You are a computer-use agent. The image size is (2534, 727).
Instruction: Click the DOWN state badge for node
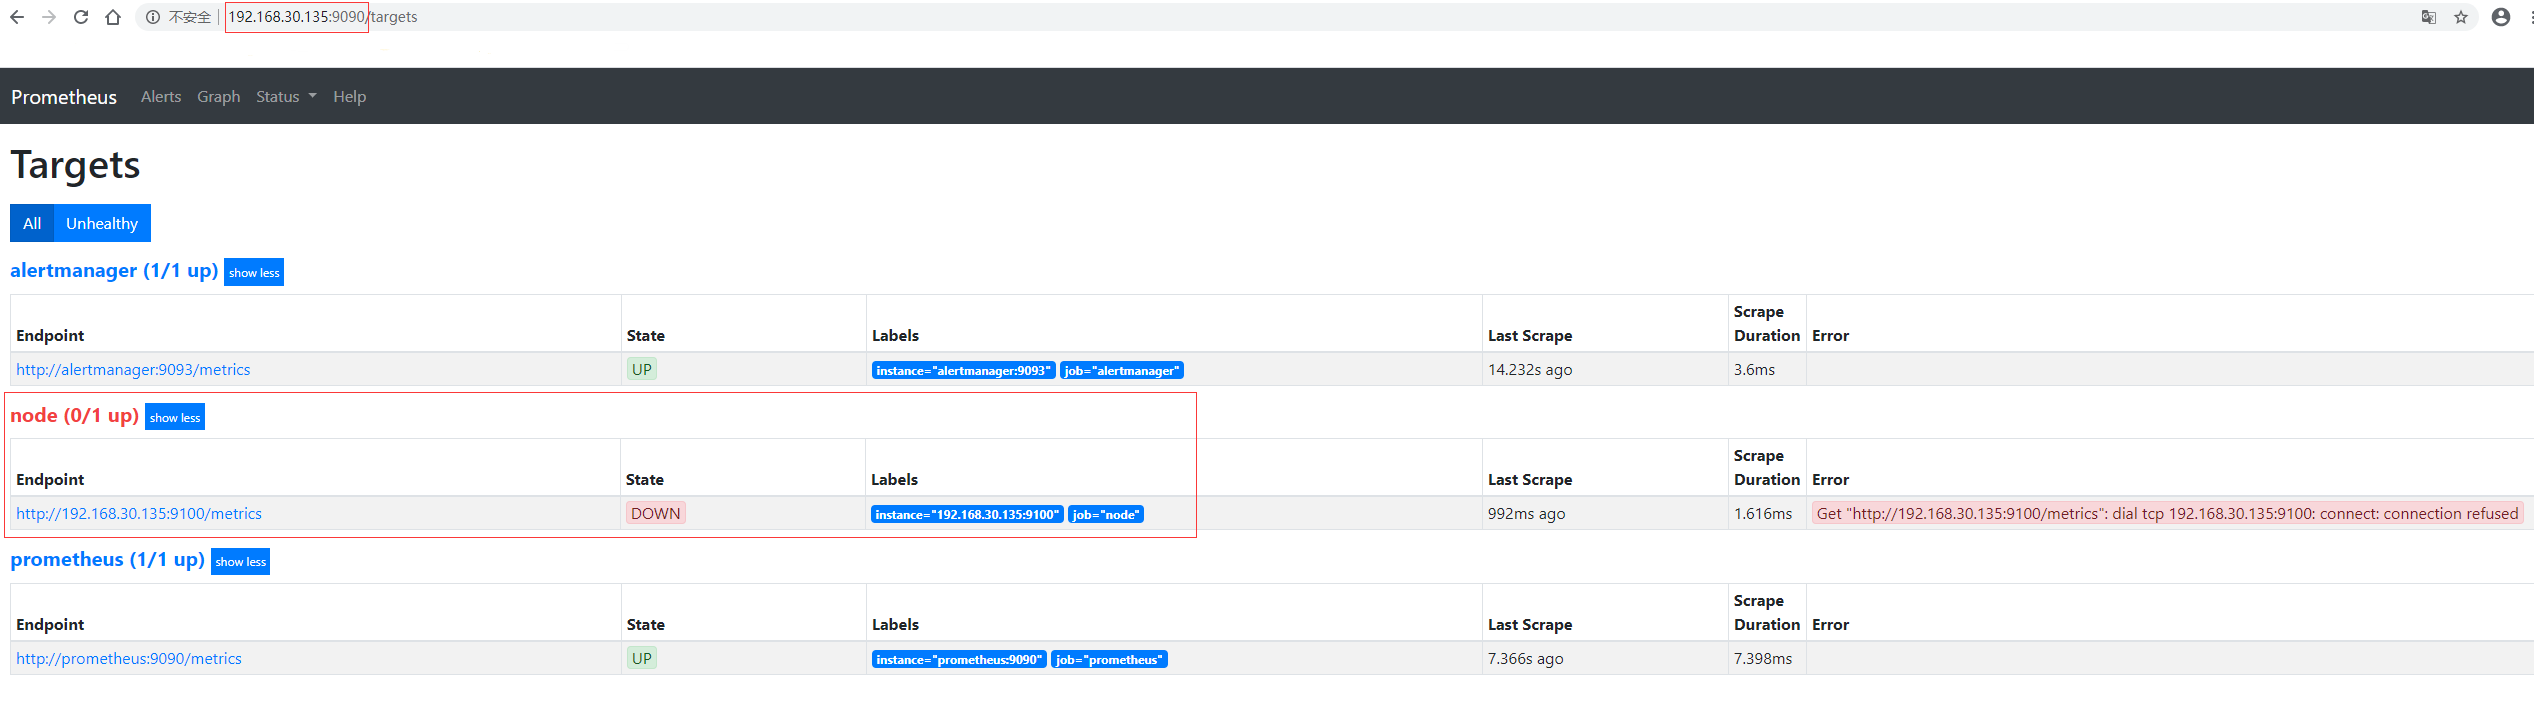tap(656, 514)
